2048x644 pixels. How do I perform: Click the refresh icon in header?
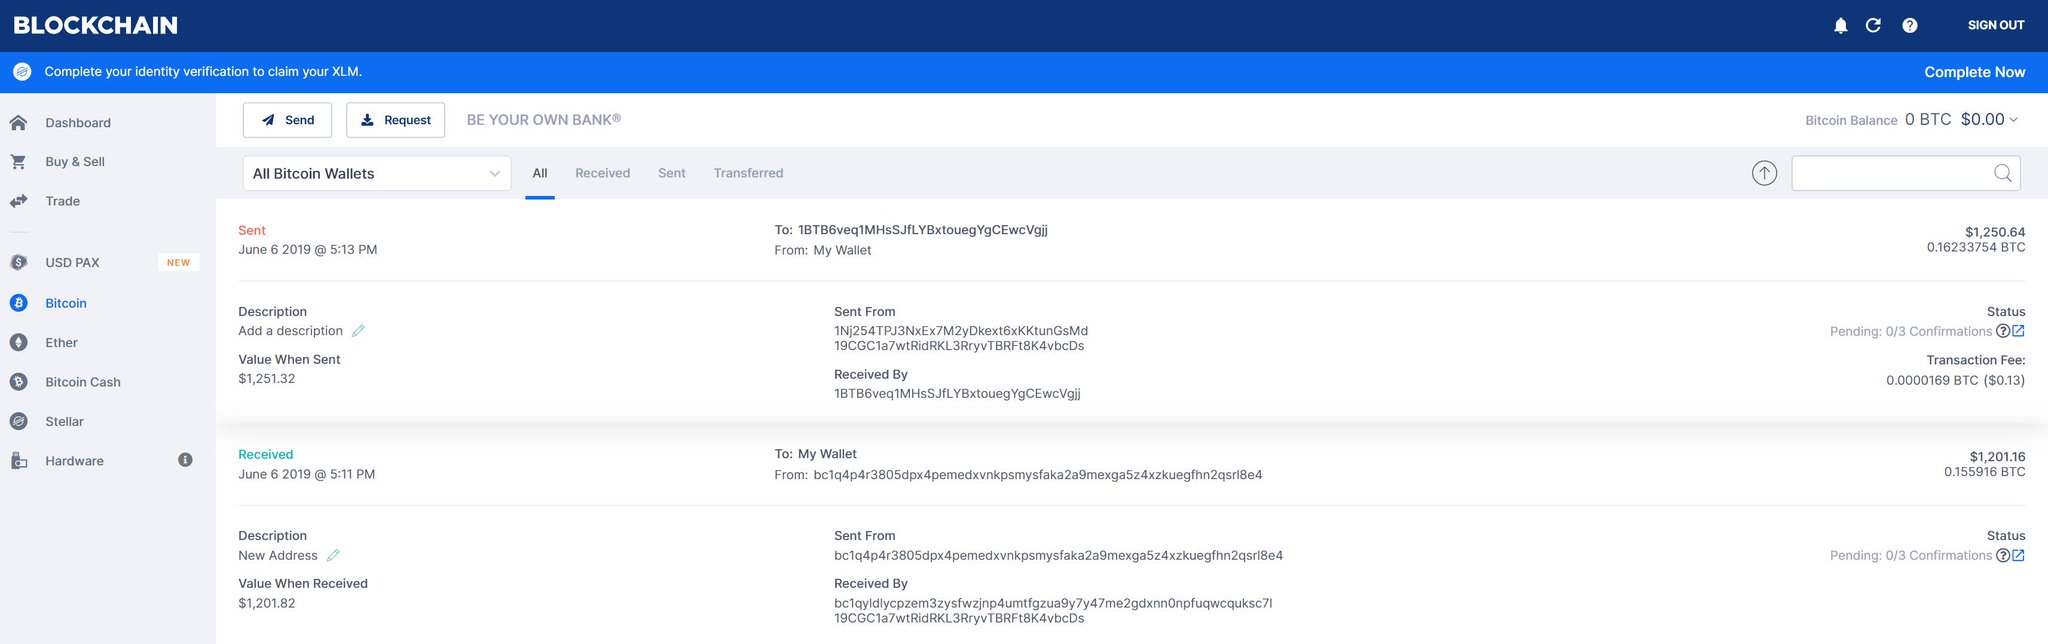point(1873,25)
